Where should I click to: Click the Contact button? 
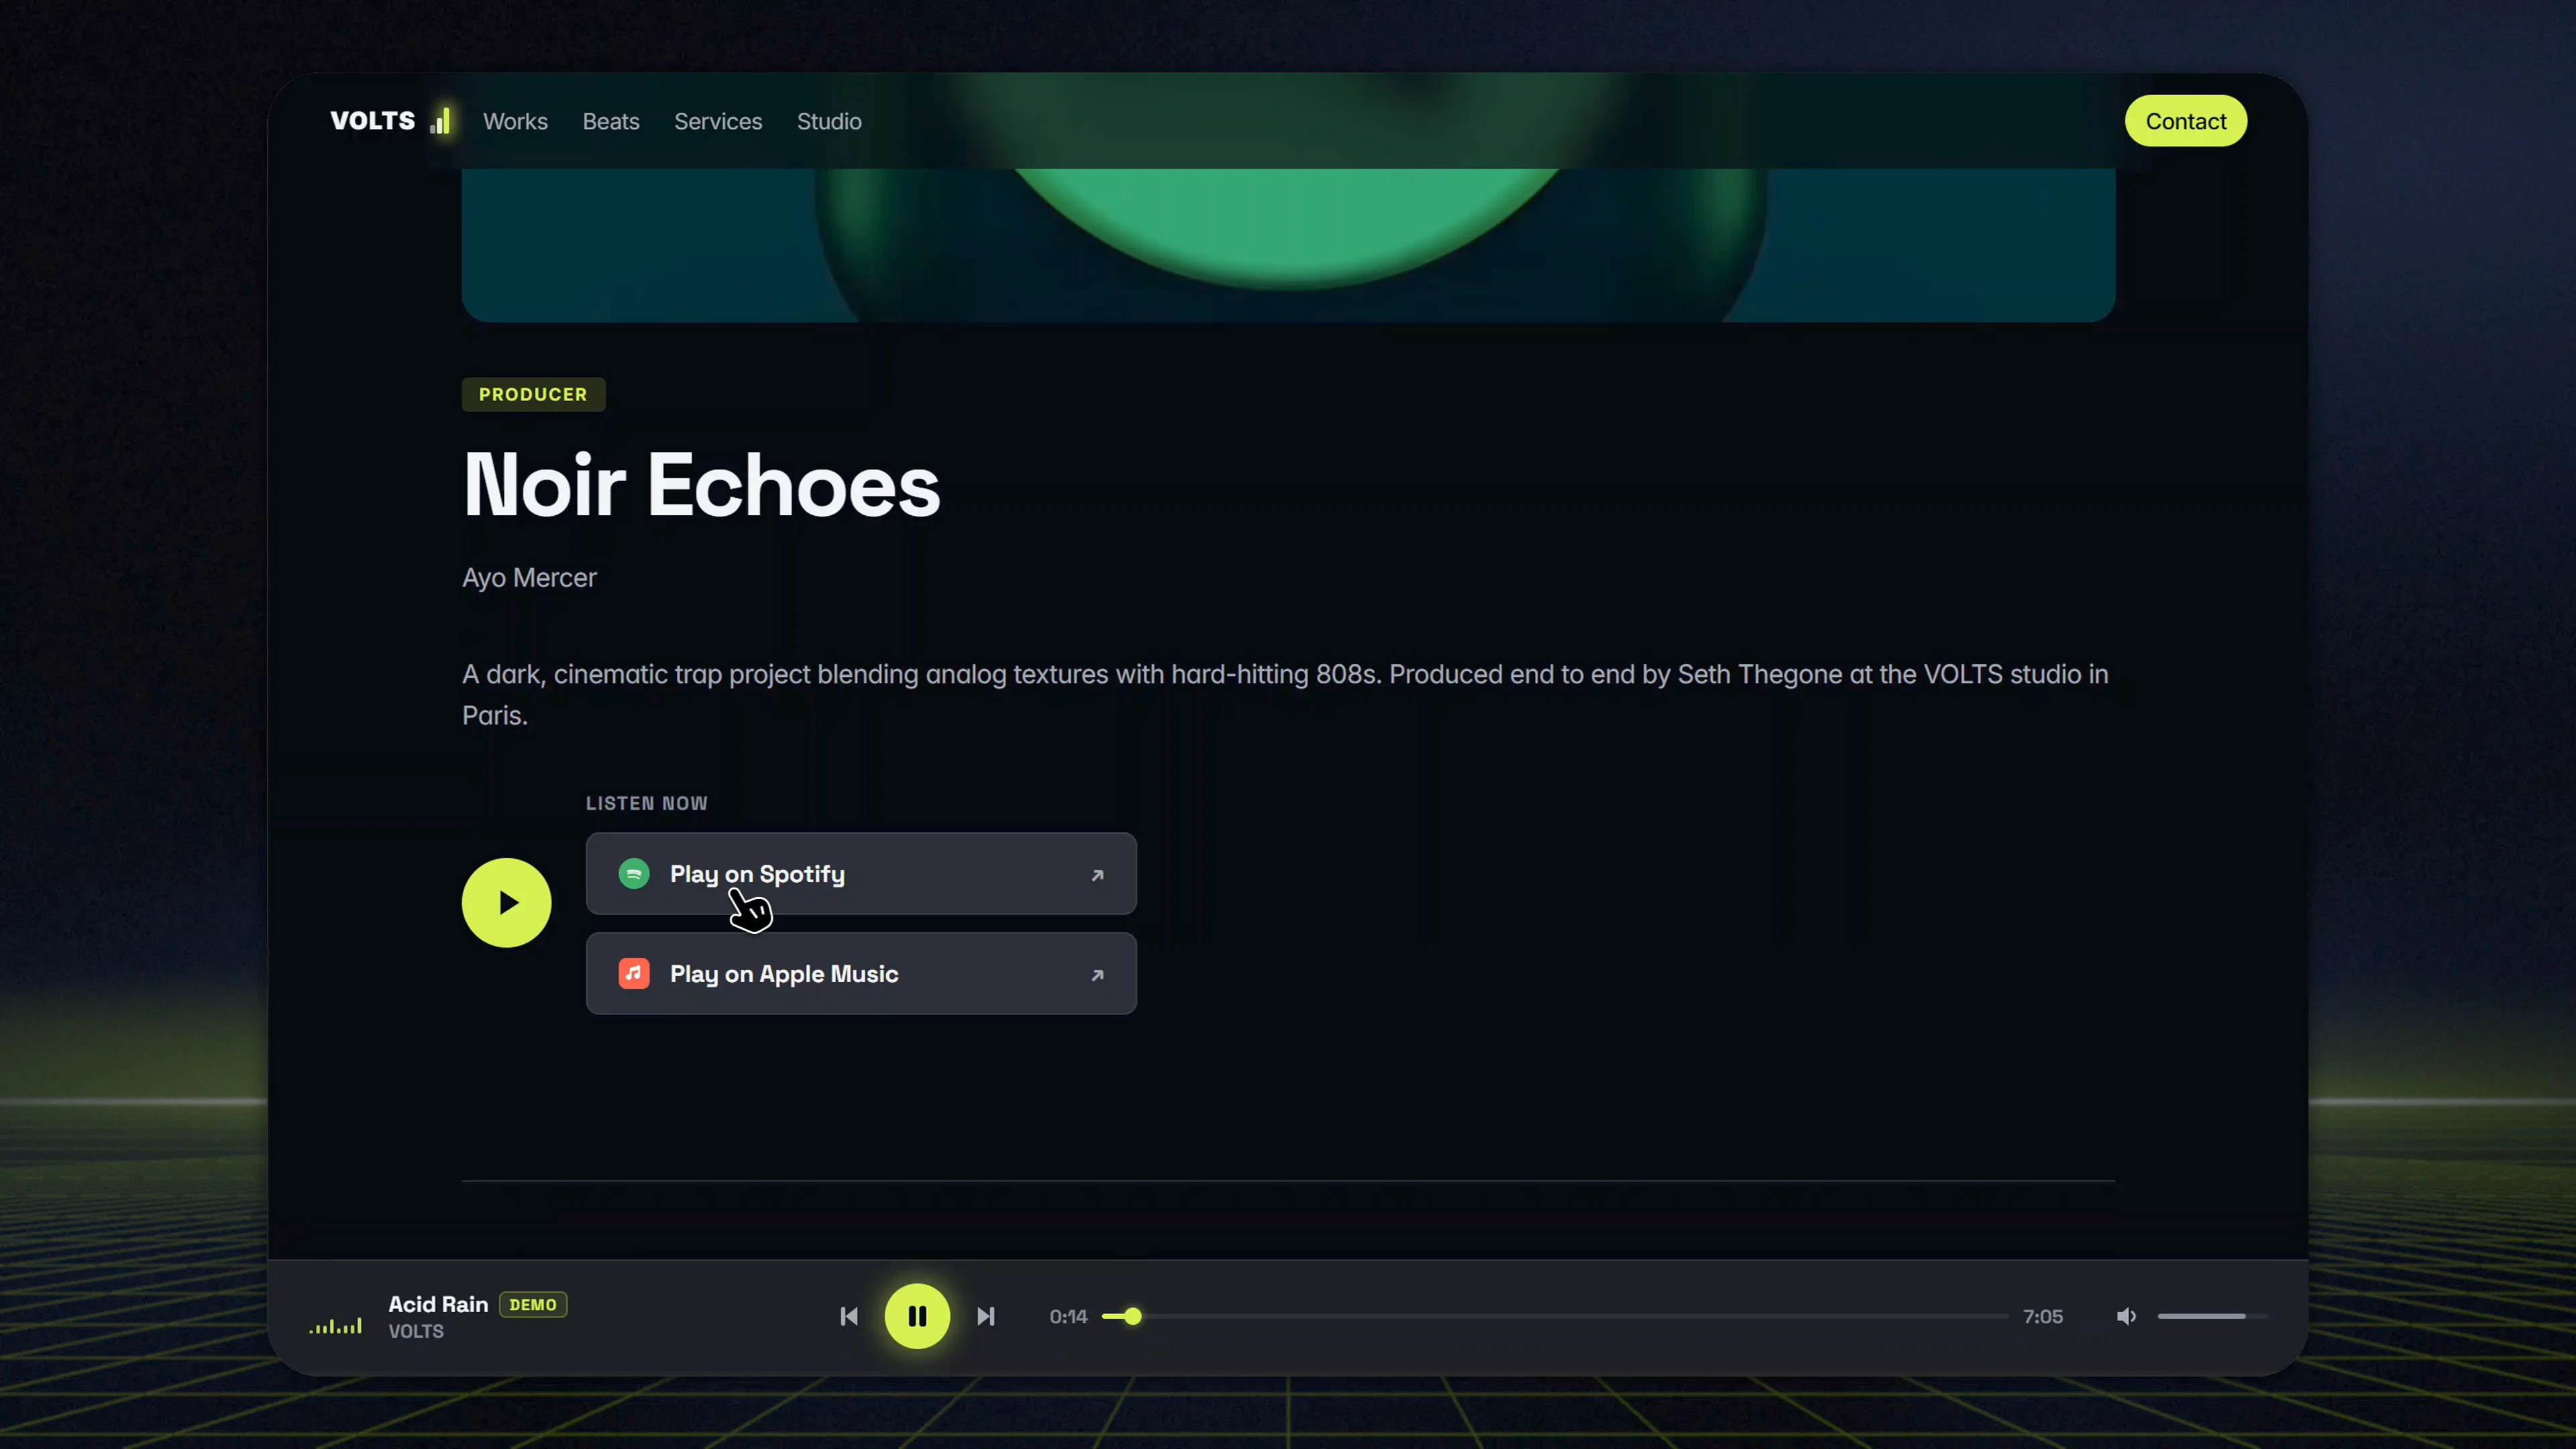tap(2185, 121)
